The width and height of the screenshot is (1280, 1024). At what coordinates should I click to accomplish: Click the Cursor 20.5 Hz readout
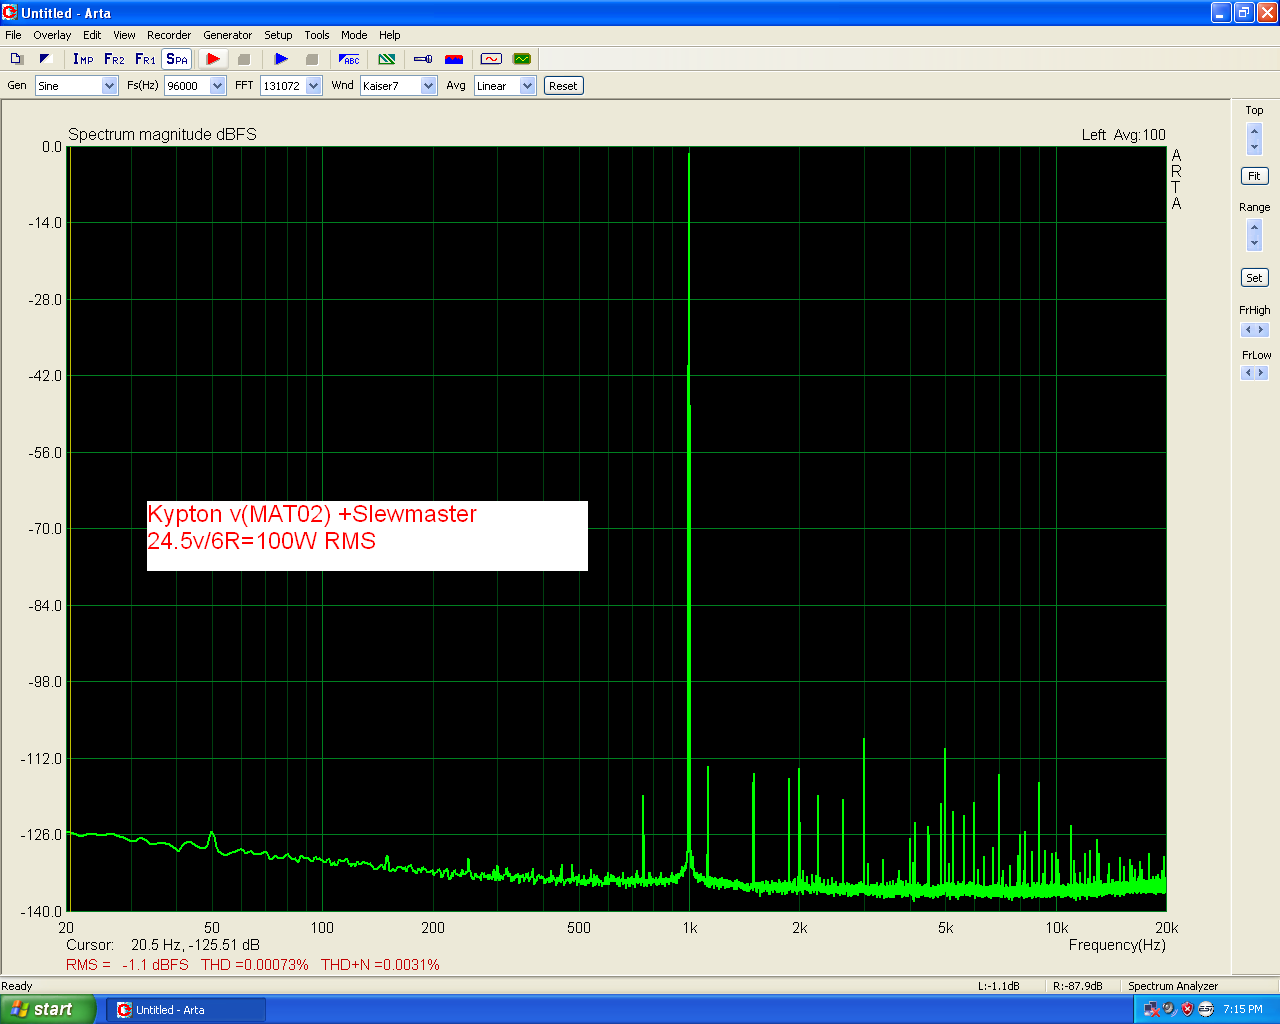163,945
